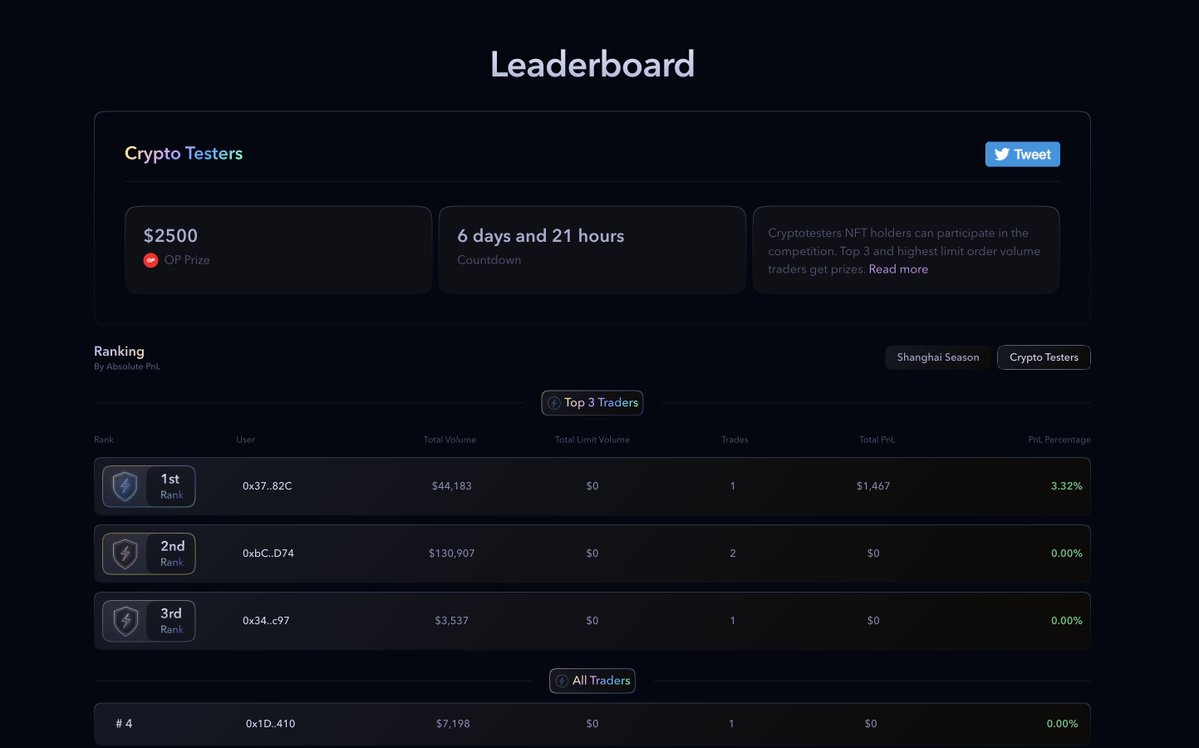Switch to the Shanghai Season tab
This screenshot has height=748, width=1199.
pyautogui.click(x=937, y=357)
